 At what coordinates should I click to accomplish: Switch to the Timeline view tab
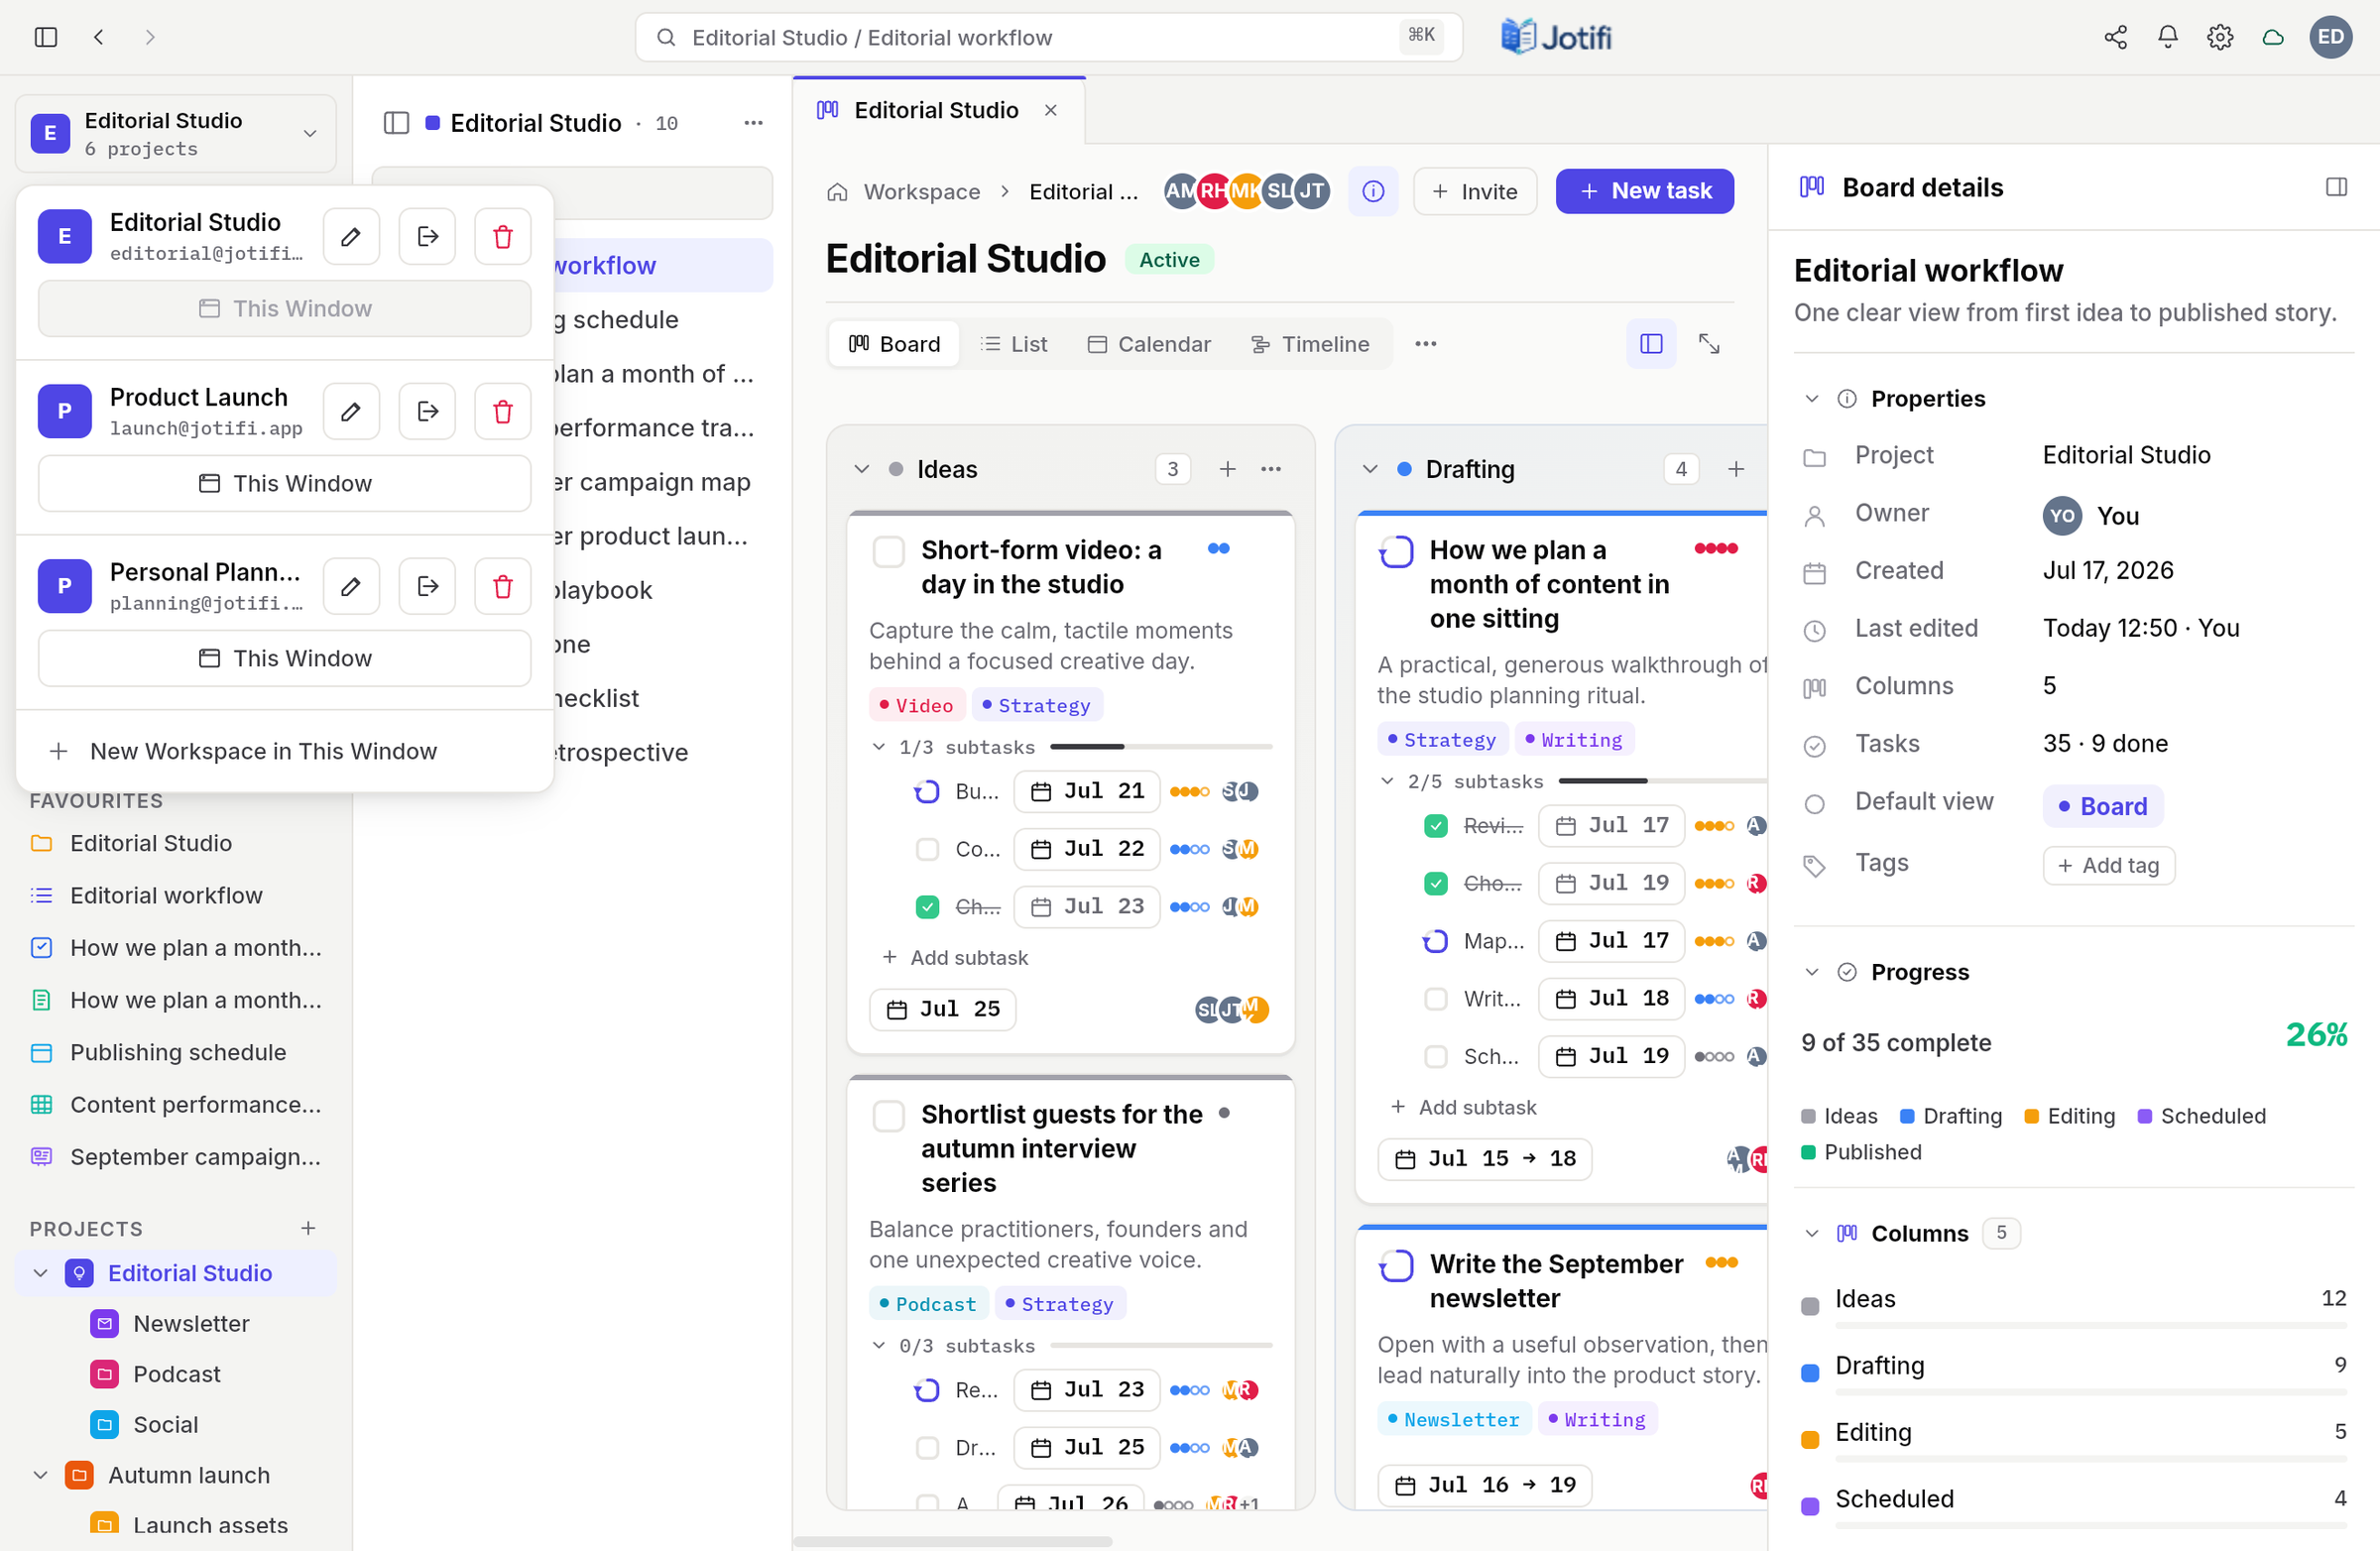(x=1310, y=344)
